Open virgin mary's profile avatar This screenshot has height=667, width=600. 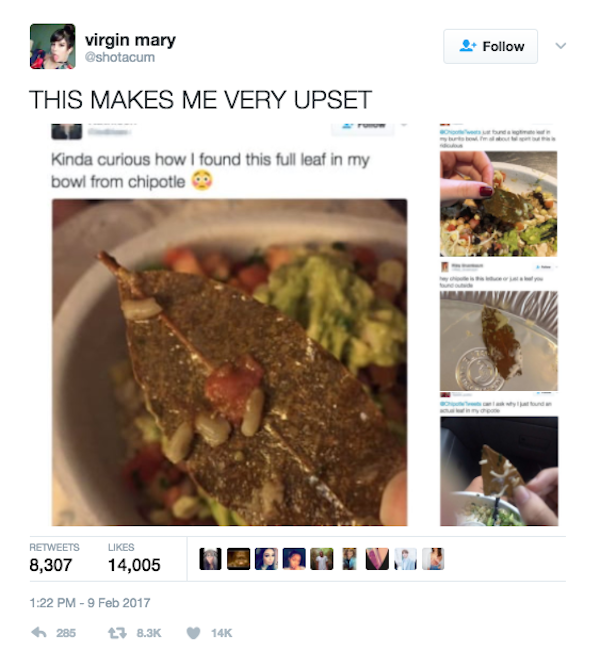point(53,46)
